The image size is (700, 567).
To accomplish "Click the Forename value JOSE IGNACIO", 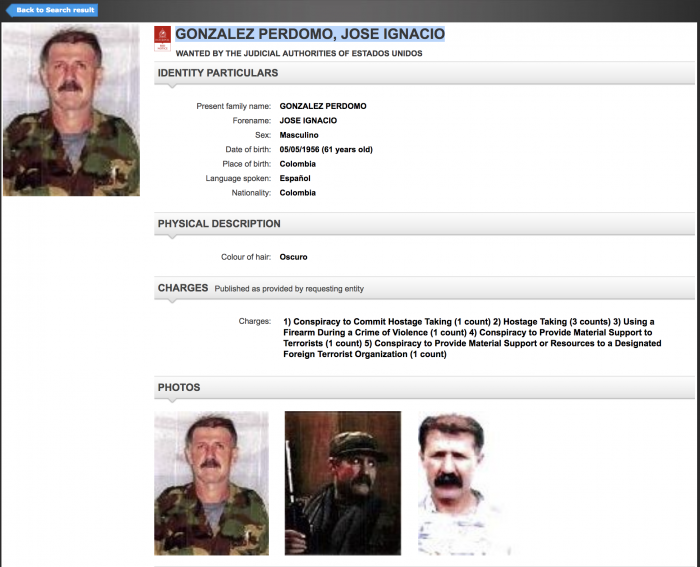I will (x=308, y=120).
